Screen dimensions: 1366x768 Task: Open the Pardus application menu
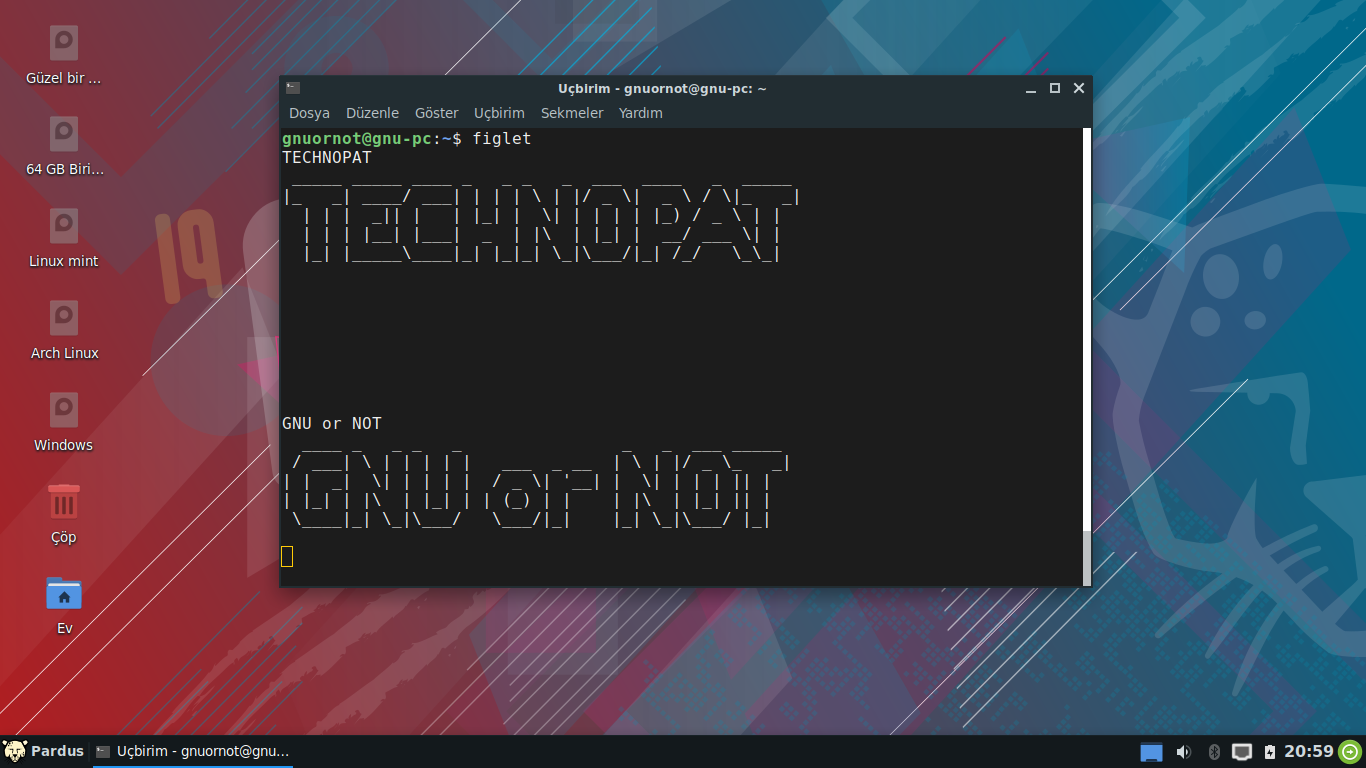point(44,751)
